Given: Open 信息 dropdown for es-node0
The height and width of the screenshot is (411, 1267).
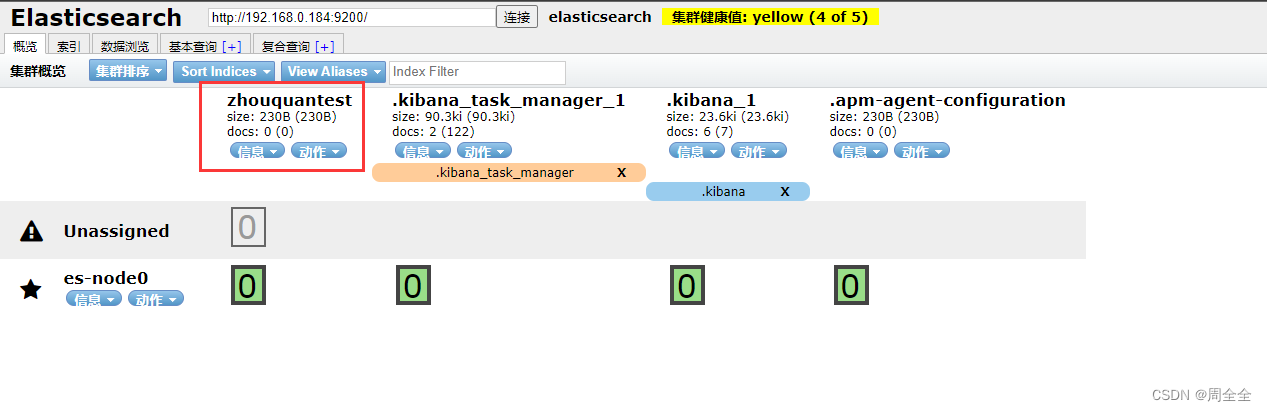Looking at the screenshot, I should click(x=94, y=299).
